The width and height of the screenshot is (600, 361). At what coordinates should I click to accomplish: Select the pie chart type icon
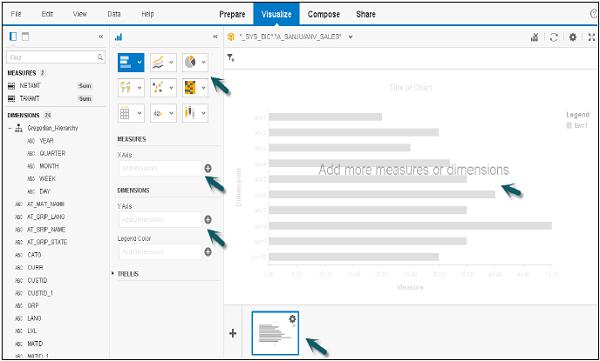click(x=190, y=62)
